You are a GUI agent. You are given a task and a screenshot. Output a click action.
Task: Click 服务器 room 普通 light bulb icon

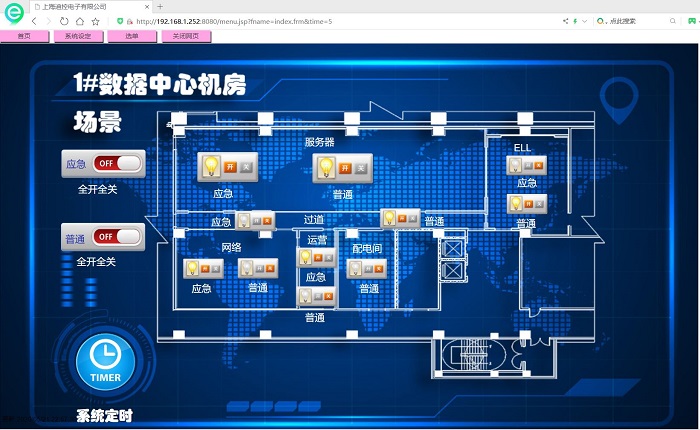(325, 168)
